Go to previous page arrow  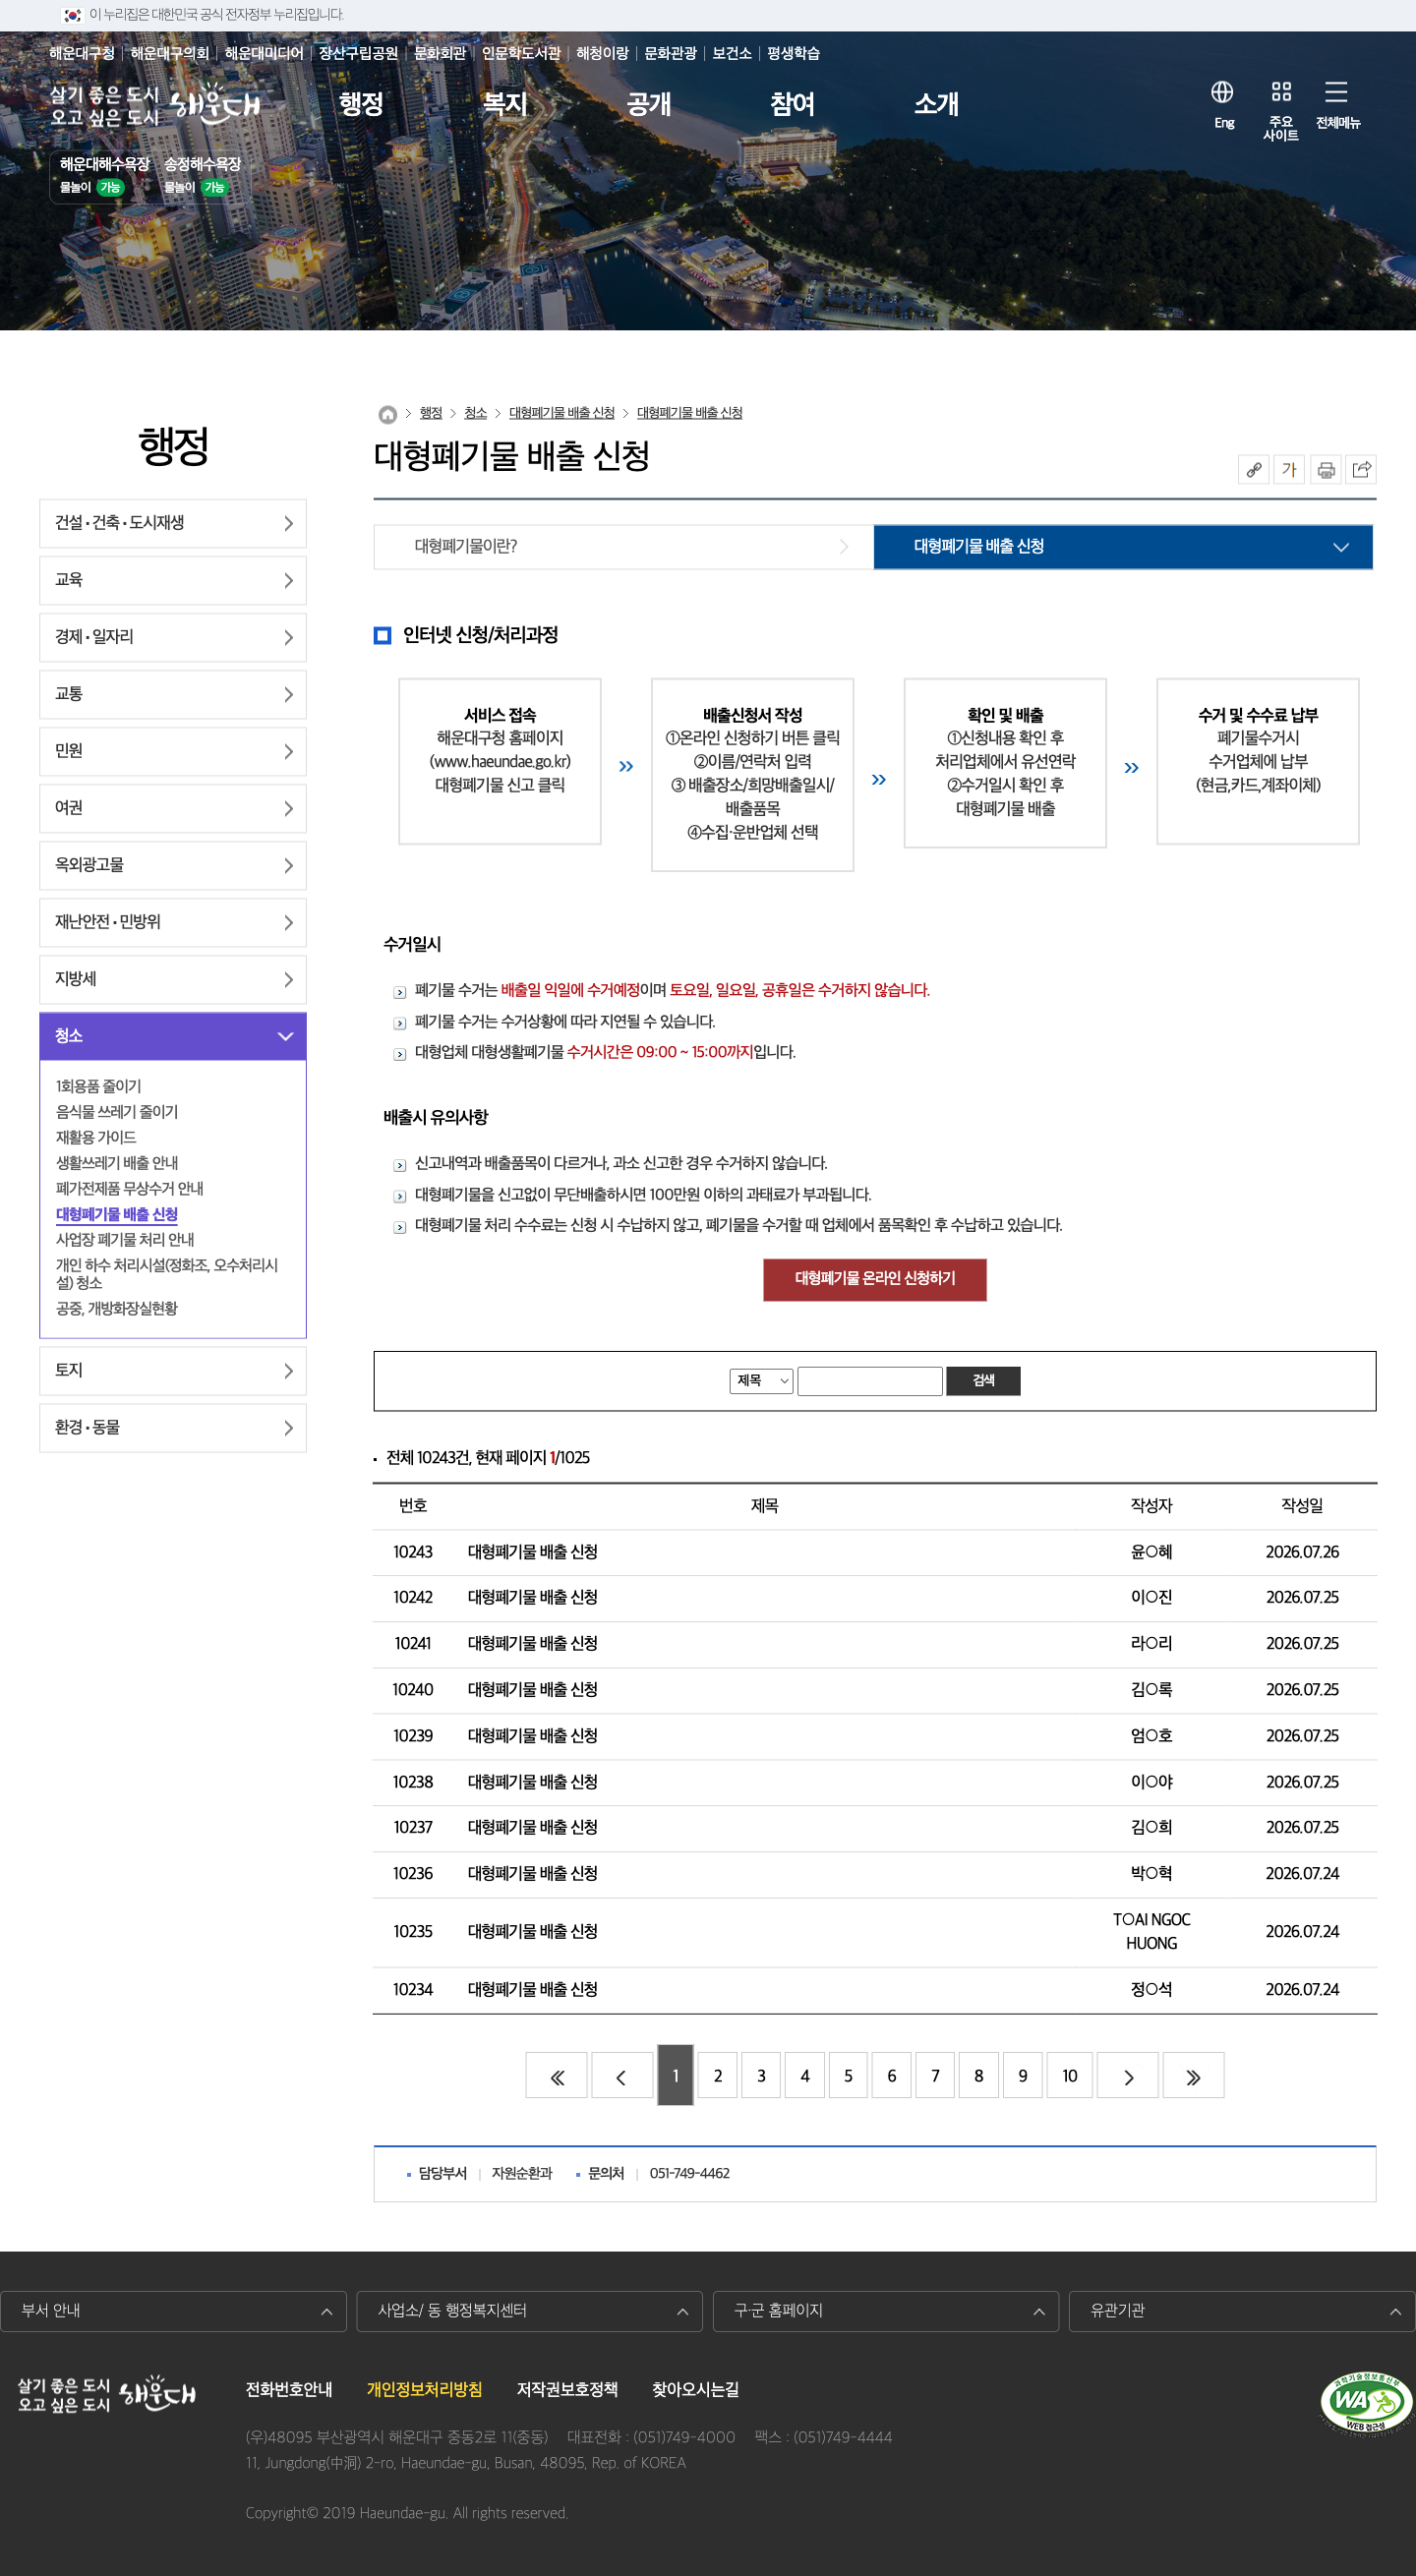[622, 2077]
